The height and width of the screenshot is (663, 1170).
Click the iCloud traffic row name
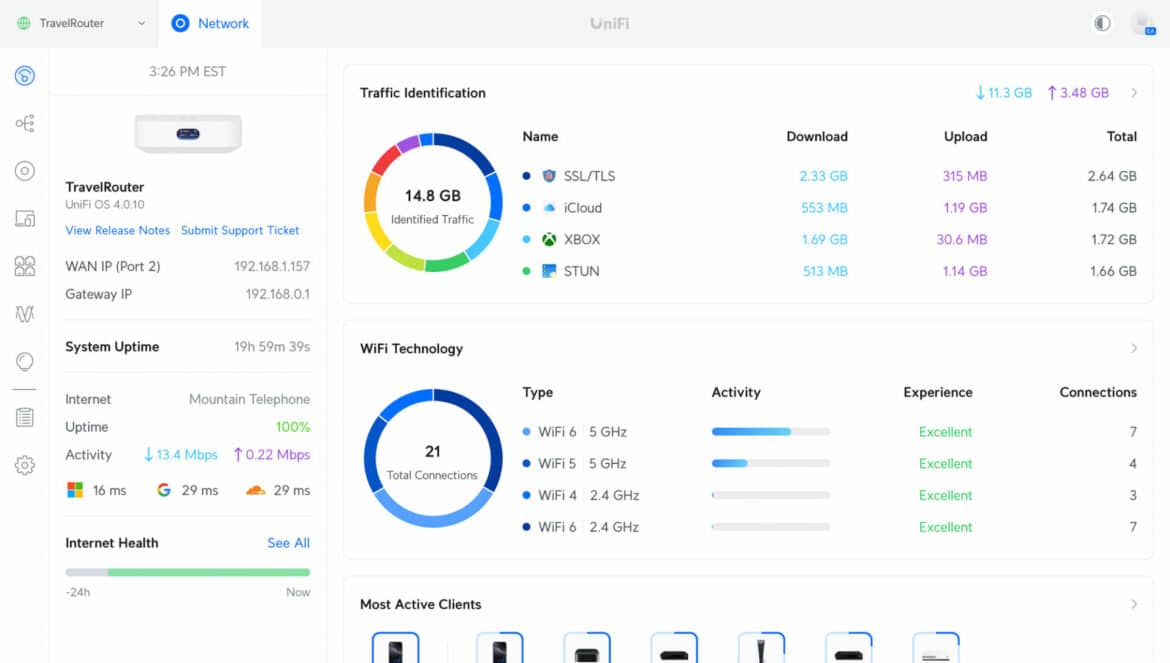(583, 208)
